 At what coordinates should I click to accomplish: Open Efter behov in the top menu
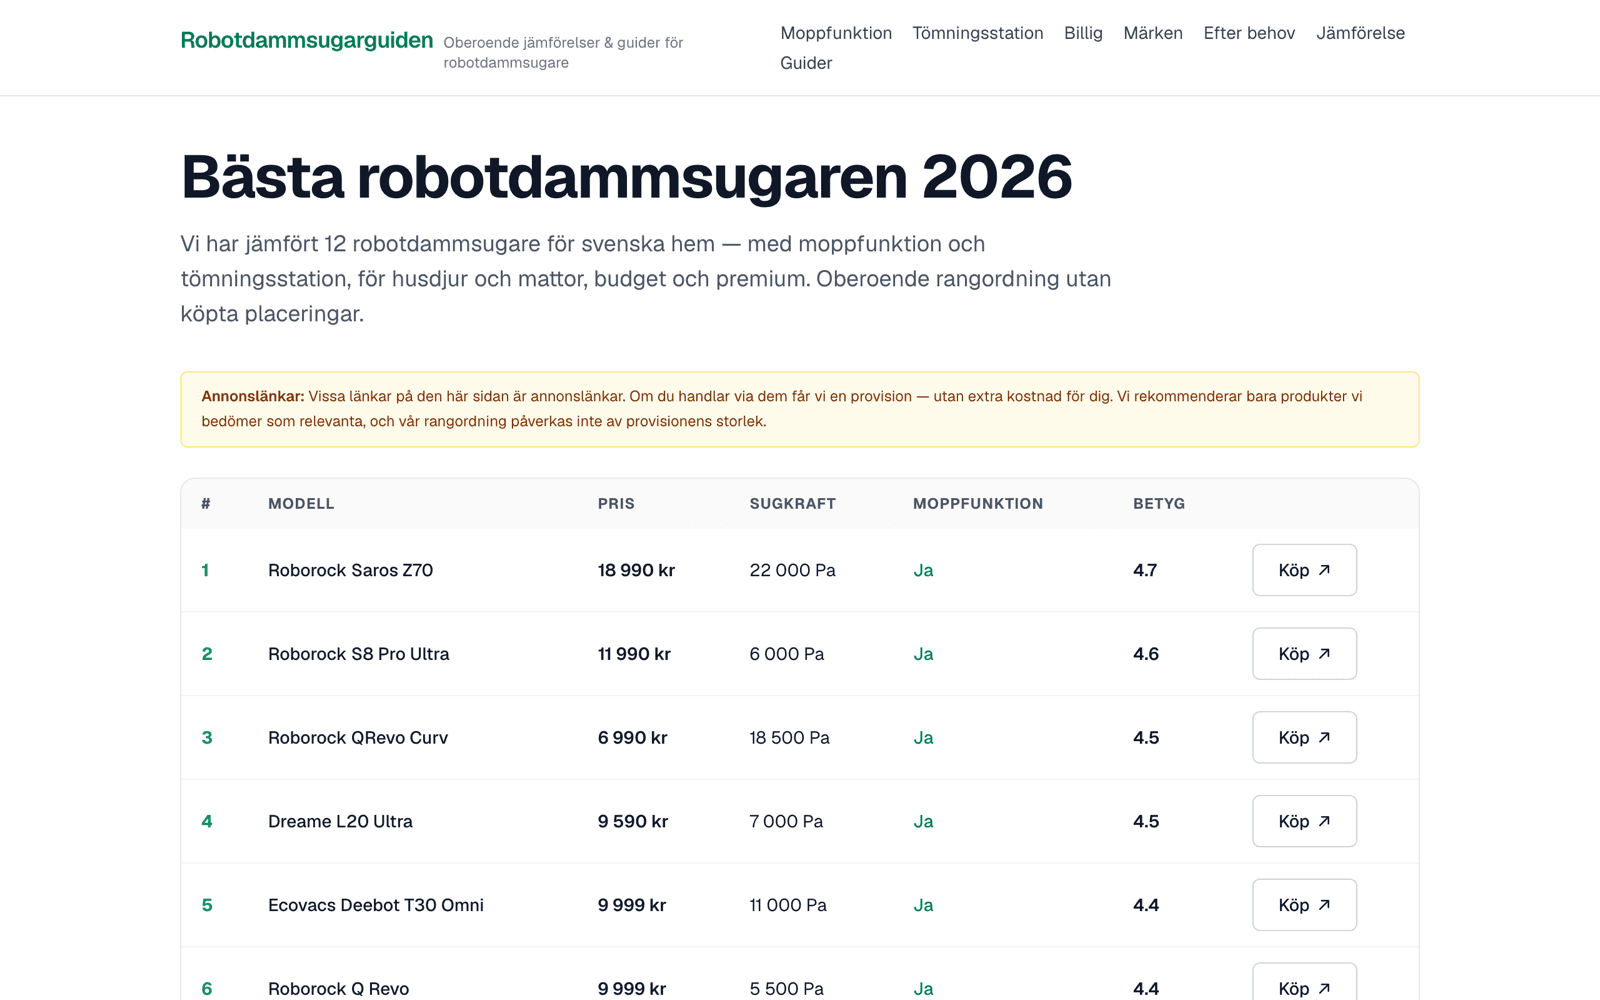[1249, 33]
